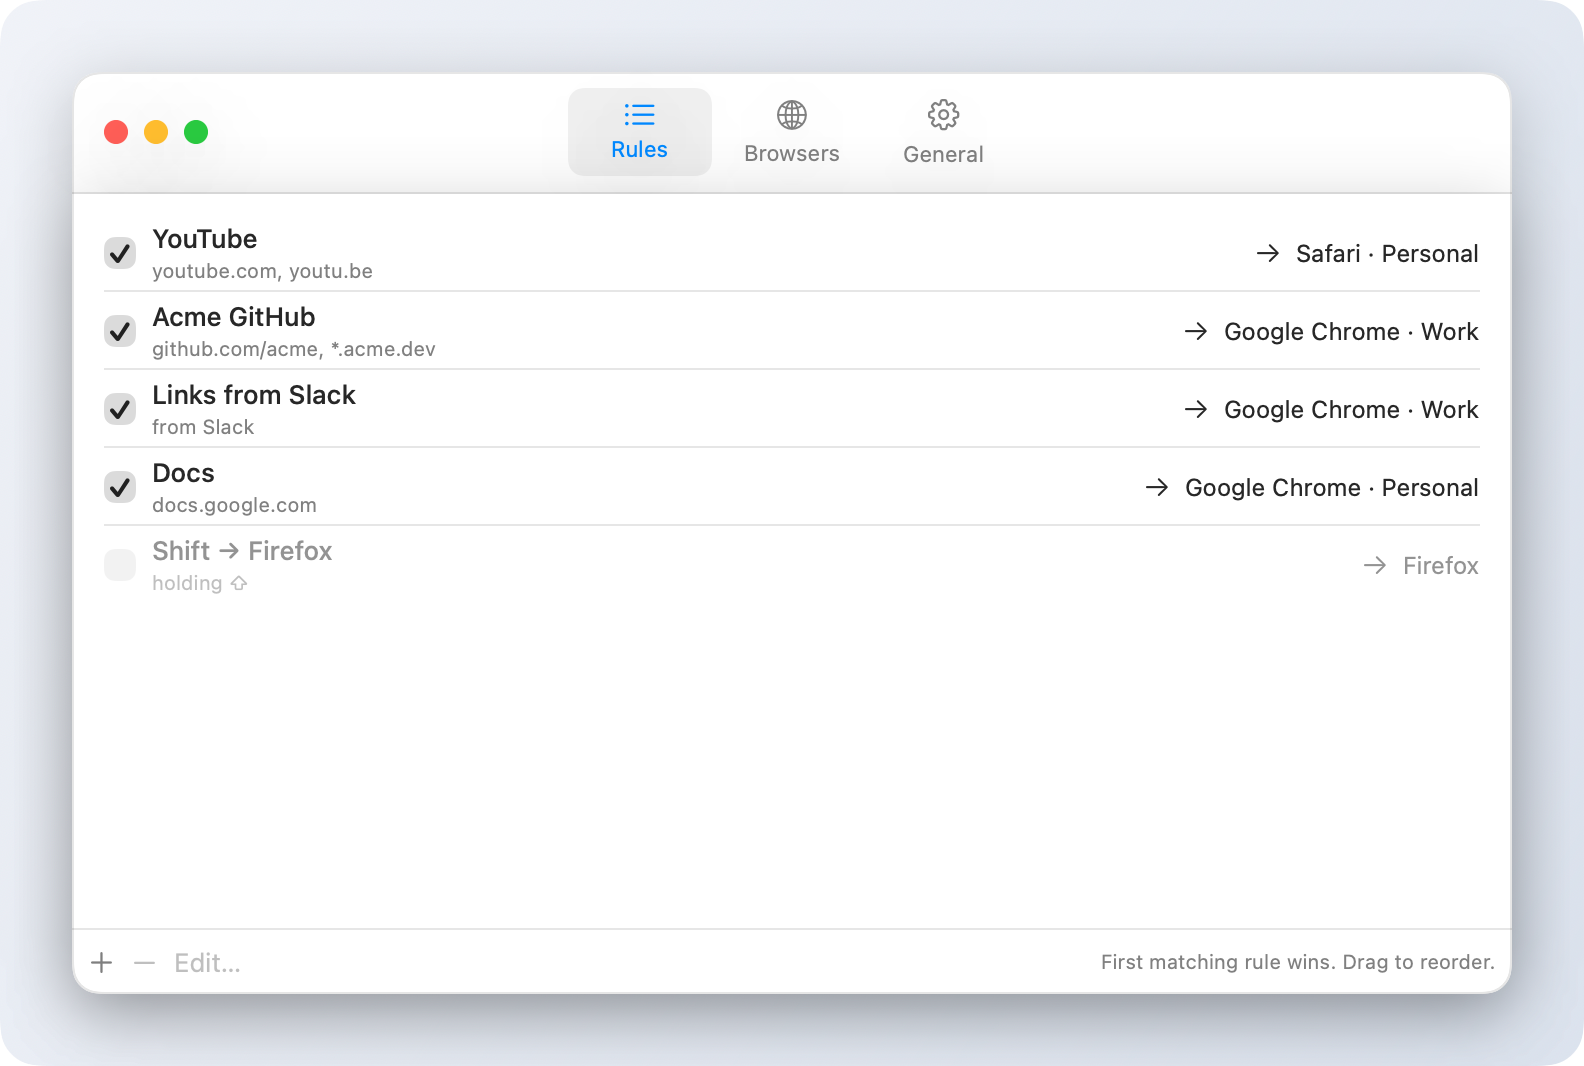Screen dimensions: 1584x1066
Task: Click Google Chrome · Personal target
Action: (x=1332, y=488)
